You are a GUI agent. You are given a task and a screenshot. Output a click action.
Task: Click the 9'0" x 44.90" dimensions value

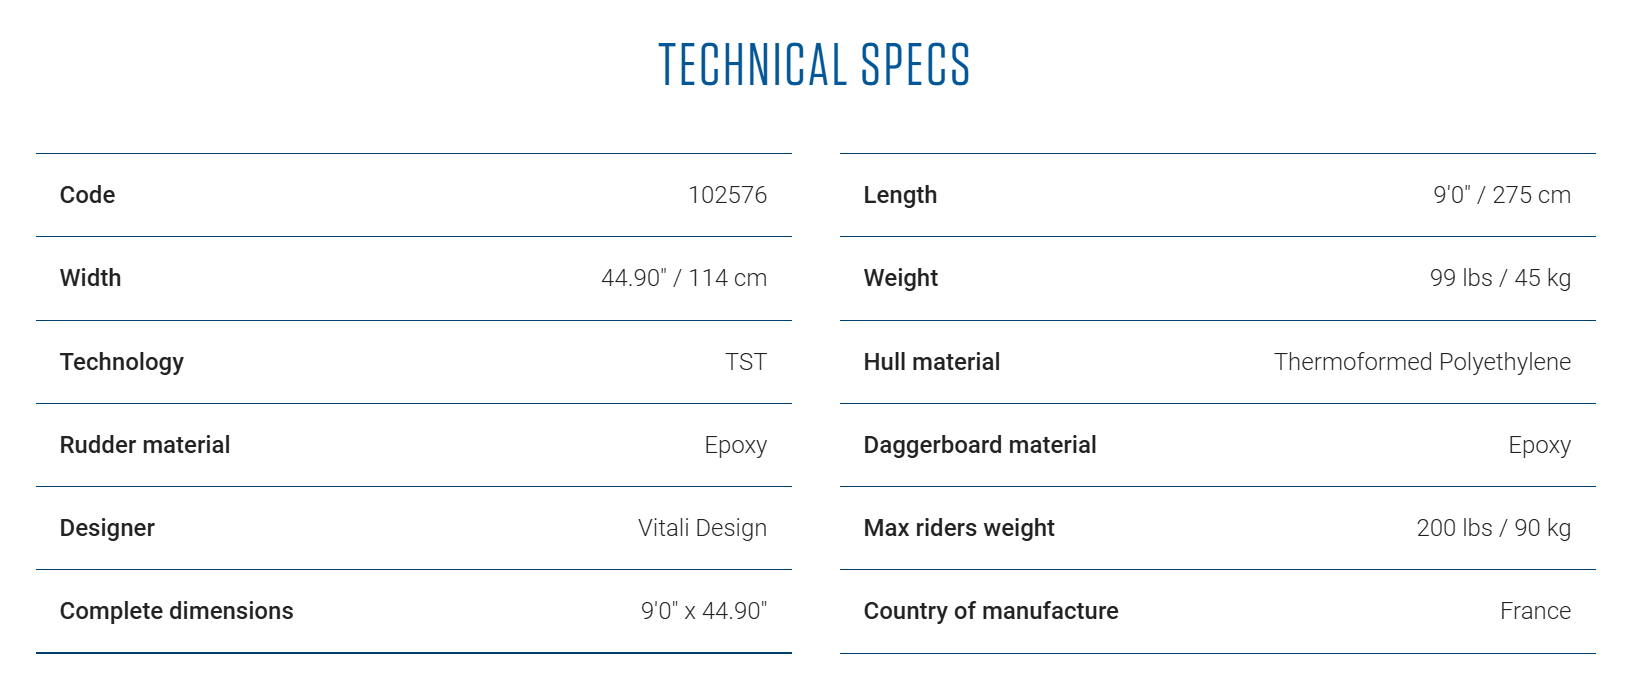point(704,611)
